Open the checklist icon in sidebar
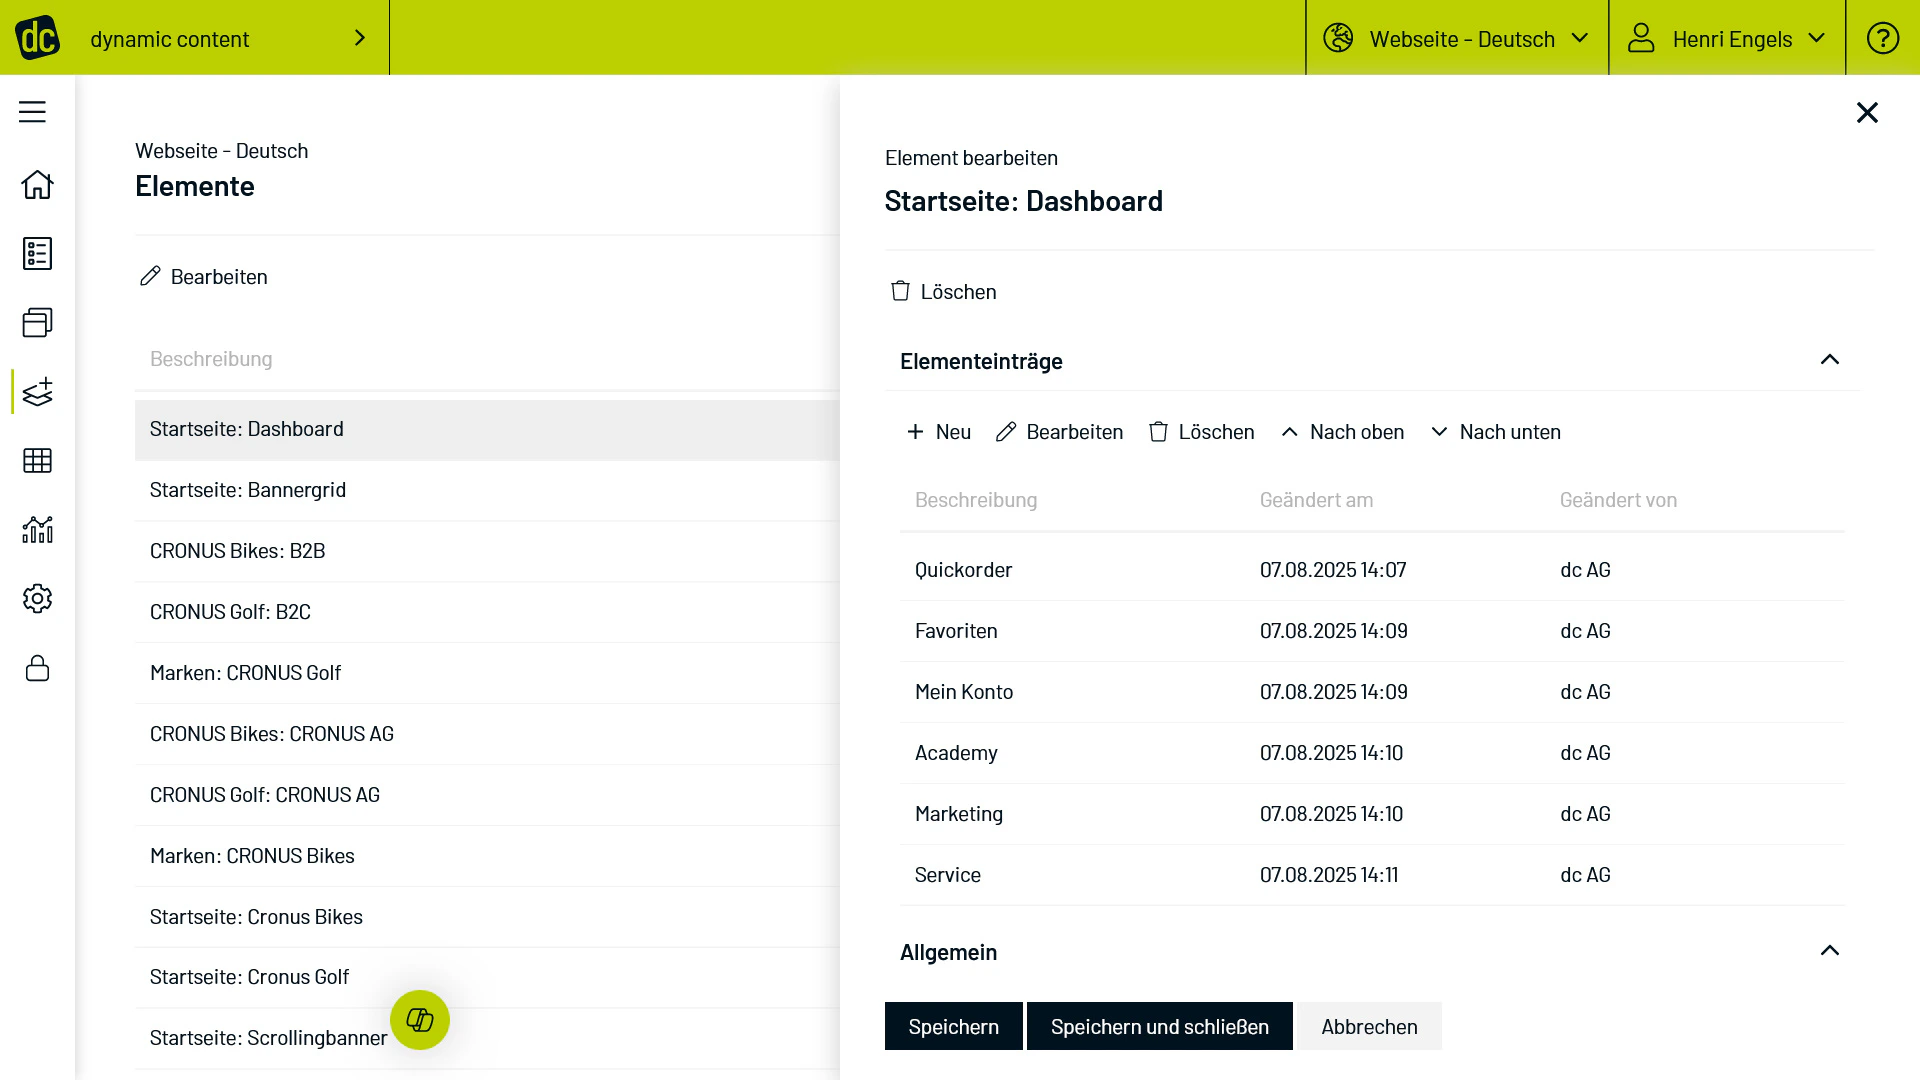Image resolution: width=1920 pixels, height=1080 pixels. (37, 253)
